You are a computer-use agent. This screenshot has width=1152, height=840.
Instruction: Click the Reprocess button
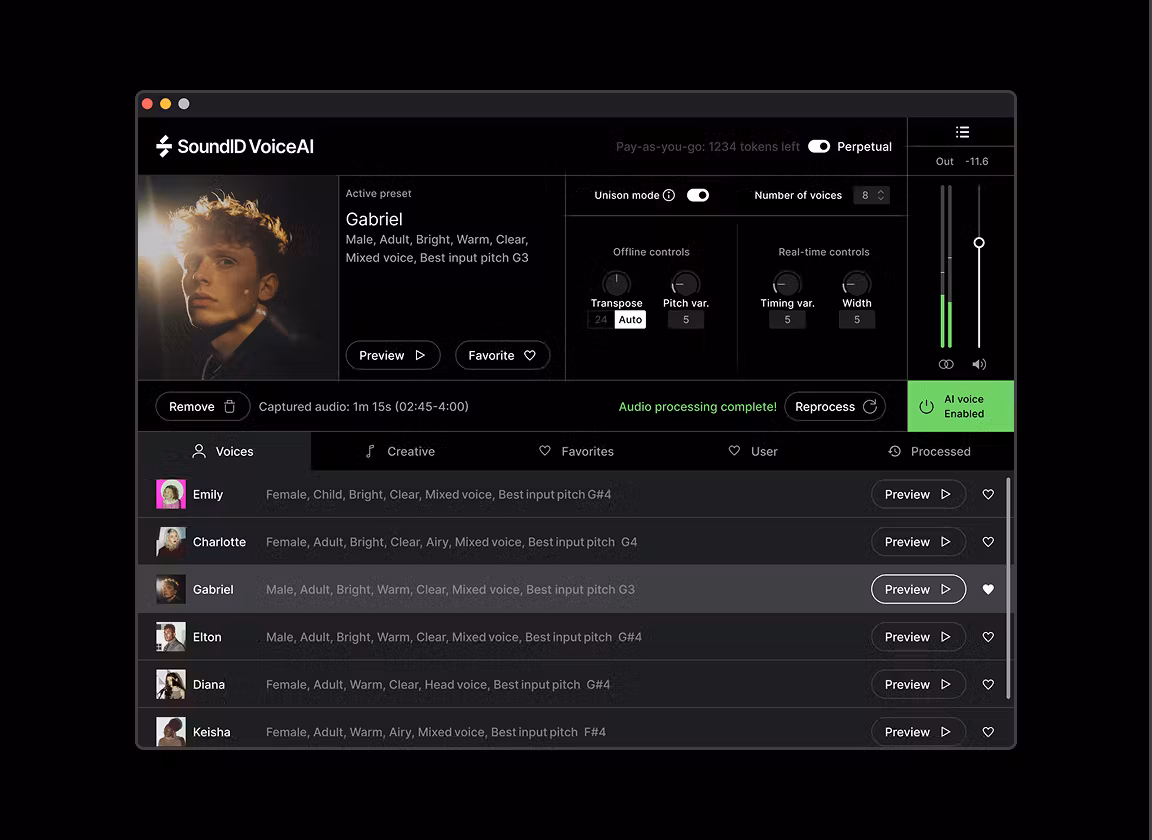tap(835, 406)
